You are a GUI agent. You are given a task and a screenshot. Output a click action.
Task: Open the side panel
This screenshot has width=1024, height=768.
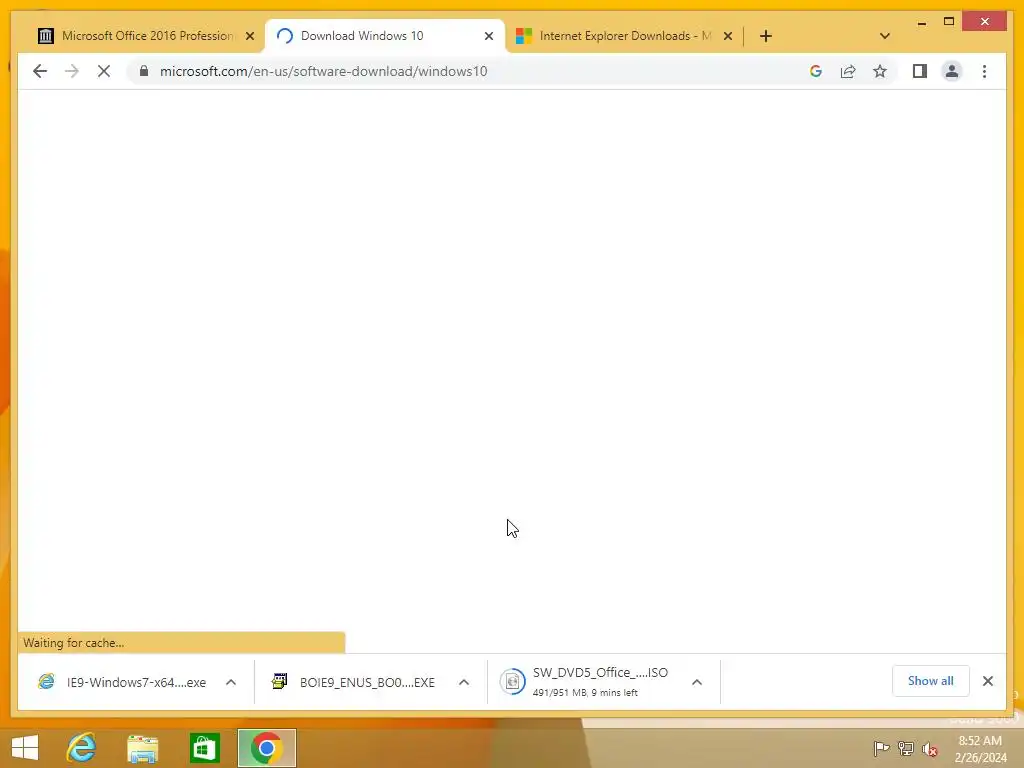(x=920, y=71)
